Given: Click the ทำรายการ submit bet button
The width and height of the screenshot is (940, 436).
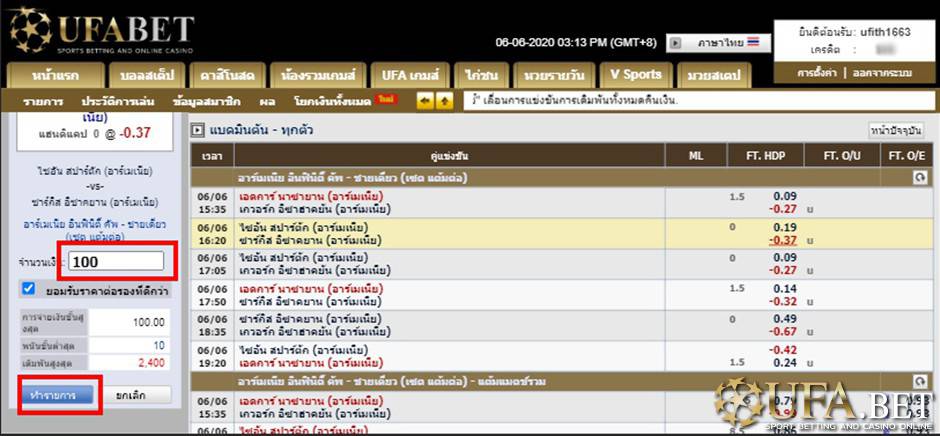Looking at the screenshot, I should (x=58, y=395).
